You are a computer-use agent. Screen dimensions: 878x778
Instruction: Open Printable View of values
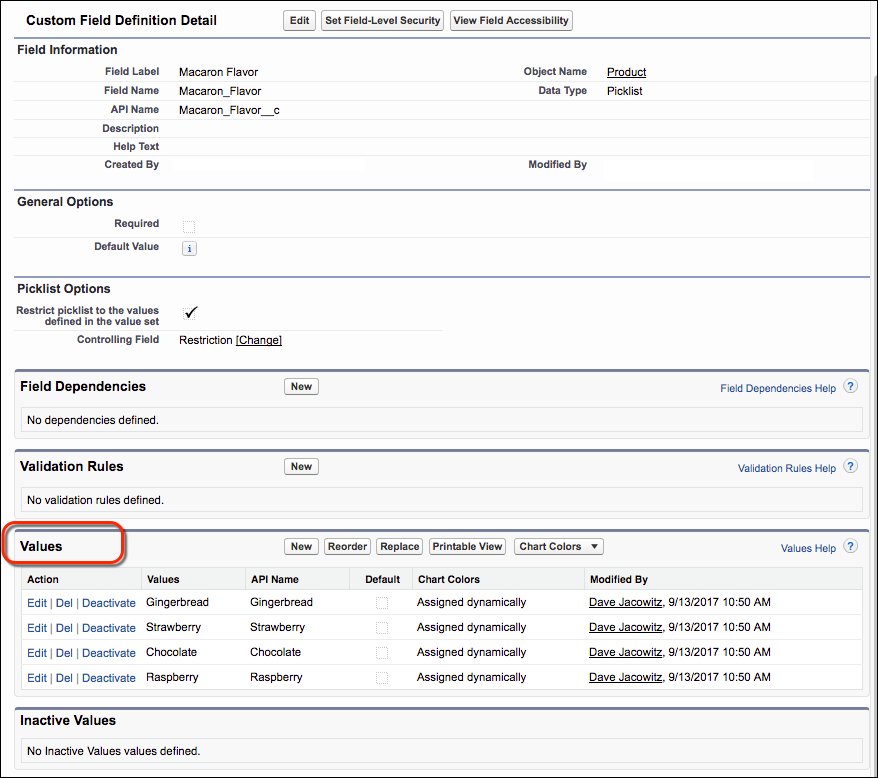point(466,546)
